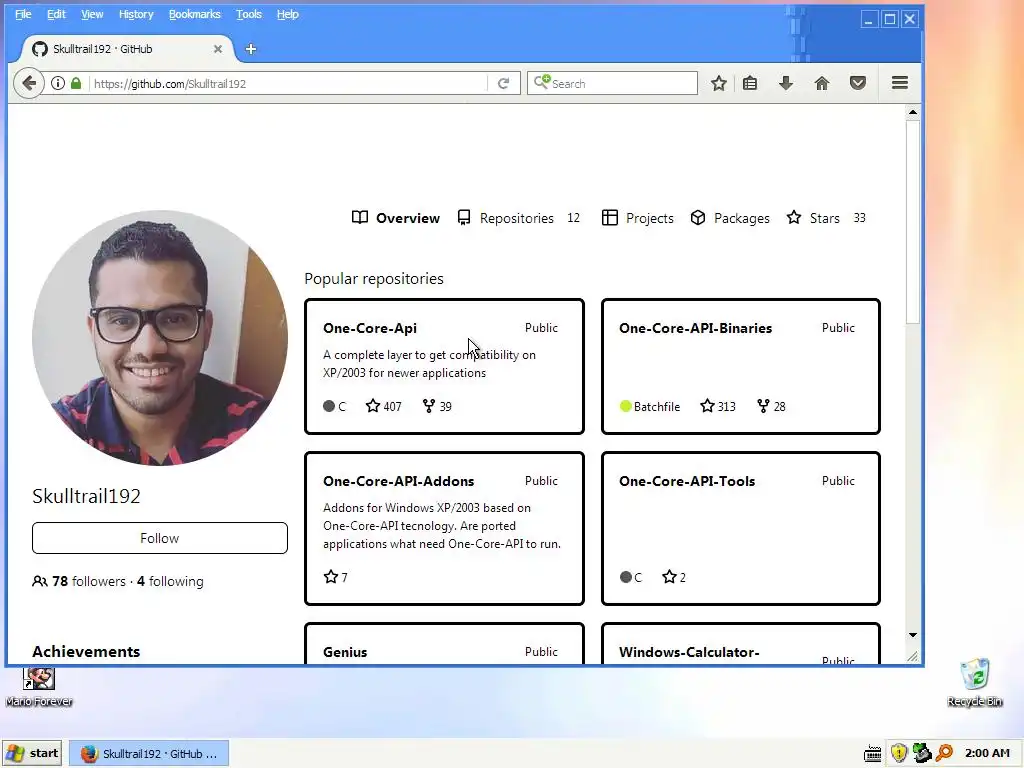Screen dimensions: 1024x768
Task: Open the One-Core-API-Addons repository link
Action: pyautogui.click(x=398, y=481)
